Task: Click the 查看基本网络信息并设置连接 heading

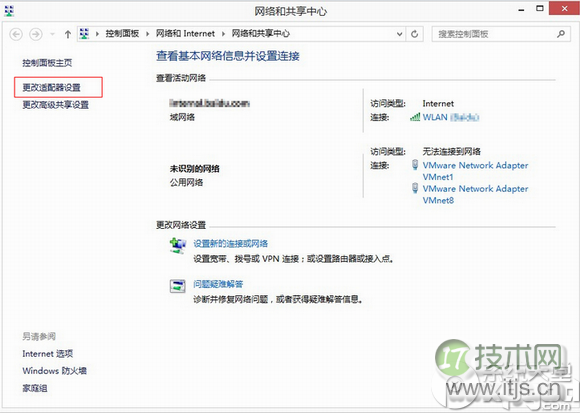Action: click(x=228, y=56)
